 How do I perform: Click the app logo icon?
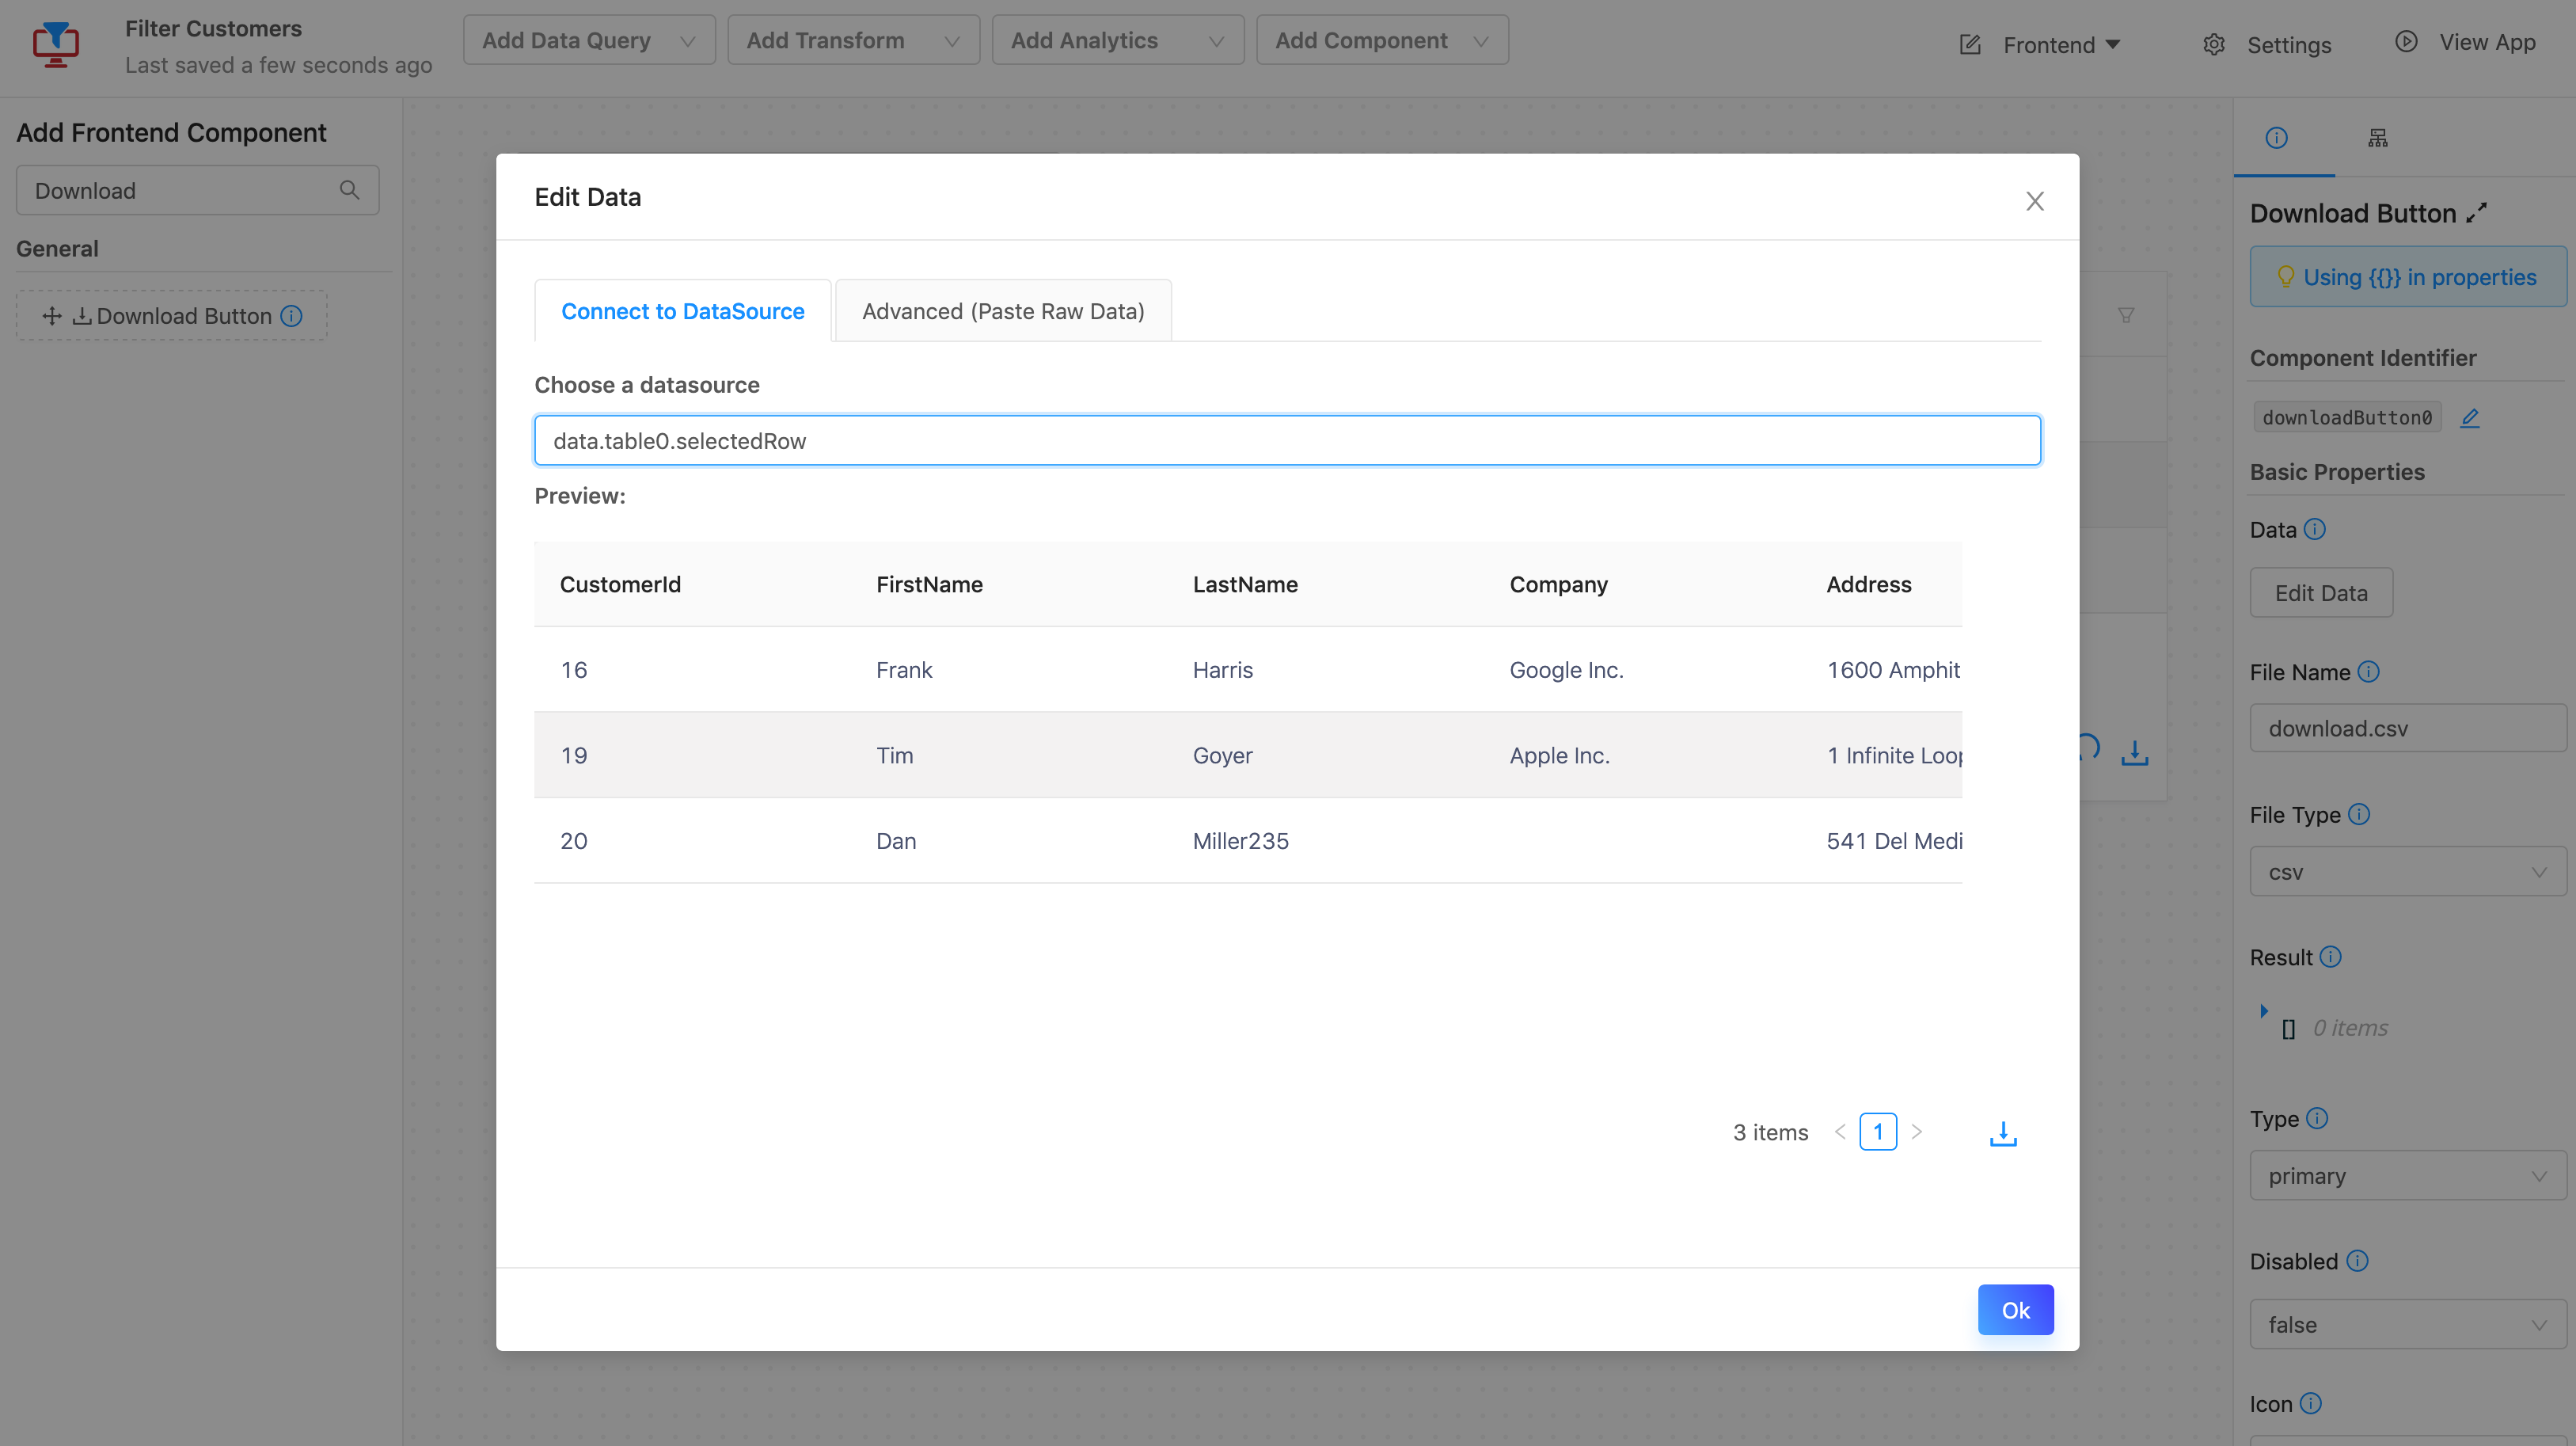[56, 44]
